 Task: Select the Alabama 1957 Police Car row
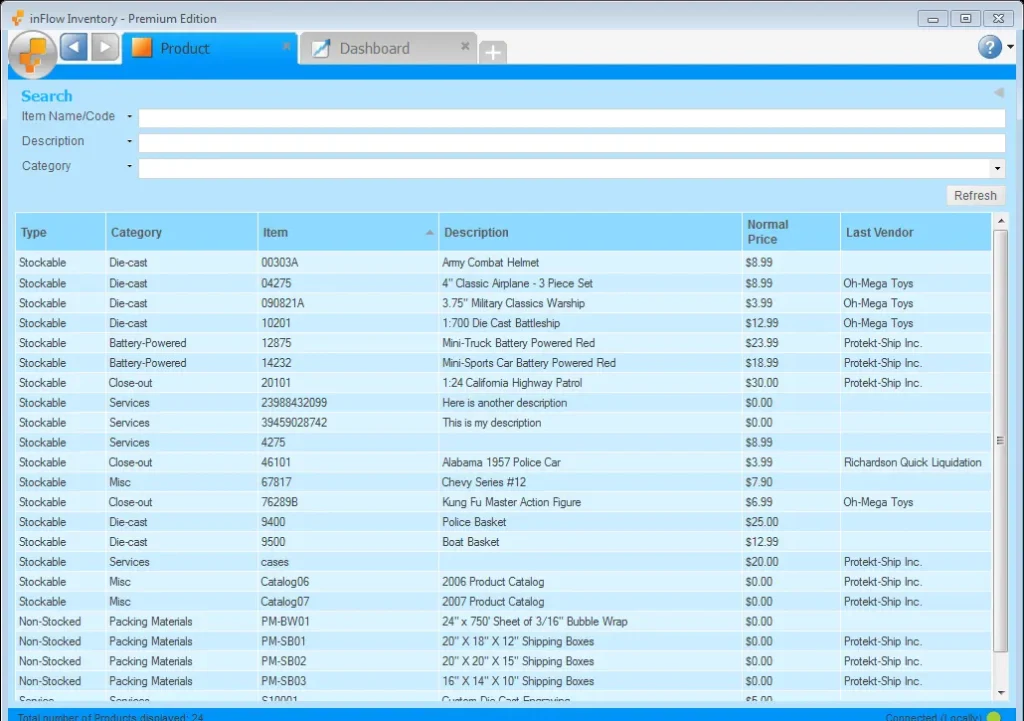(503, 462)
